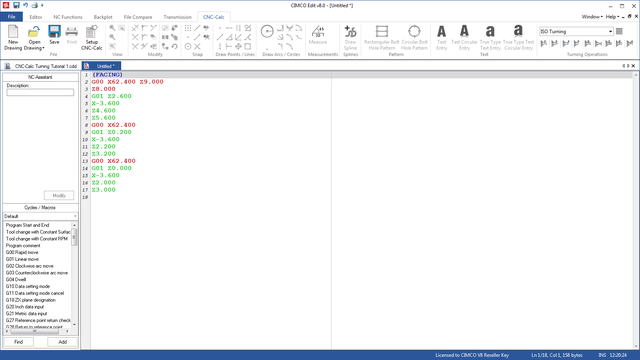Click the macro list vertical scrollbar
Image resolution: width=640 pixels, height=360 pixels.
74,275
